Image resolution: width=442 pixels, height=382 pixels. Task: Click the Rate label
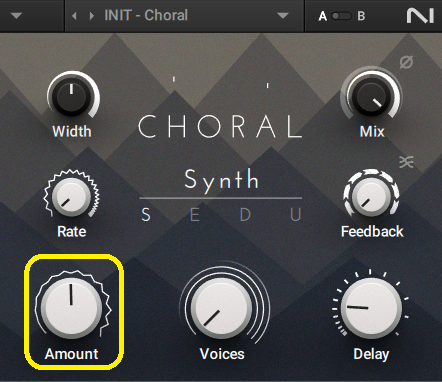[x=72, y=231]
